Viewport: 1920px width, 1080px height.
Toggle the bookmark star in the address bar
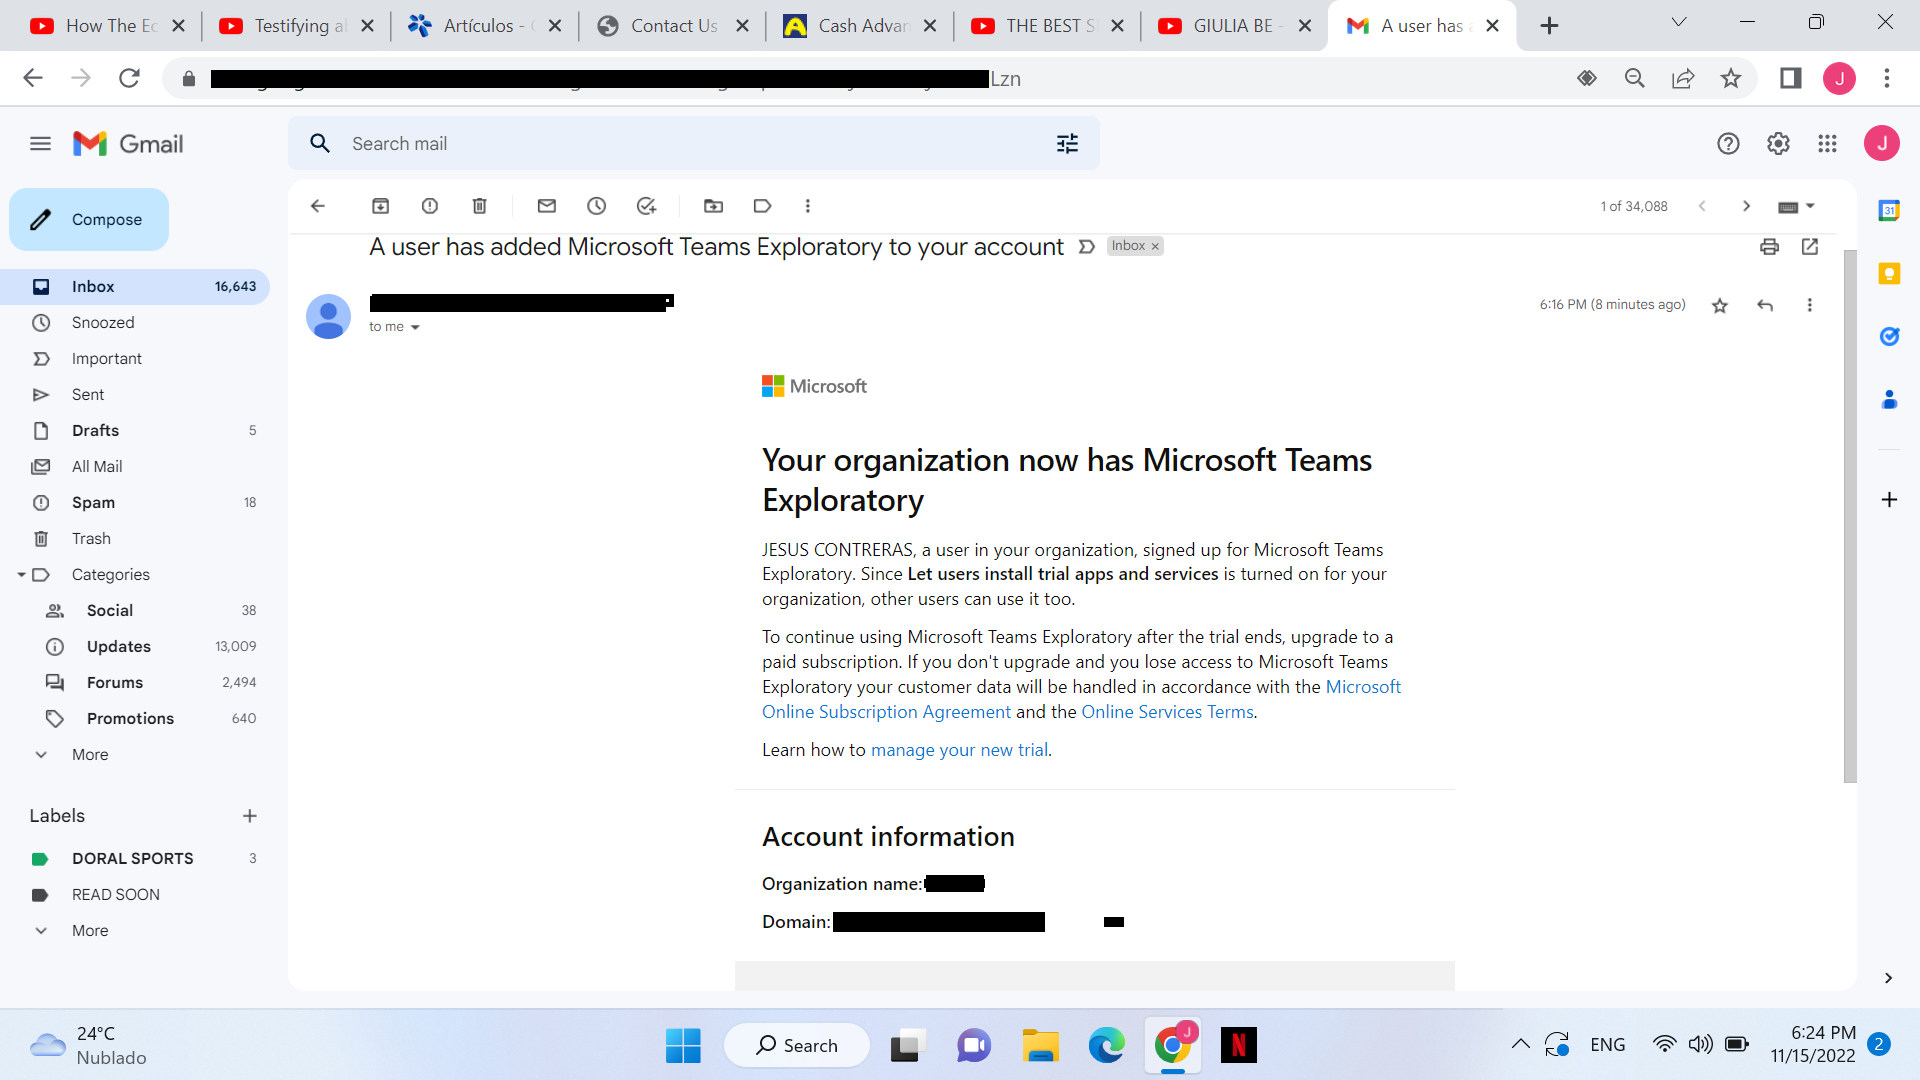tap(1731, 78)
